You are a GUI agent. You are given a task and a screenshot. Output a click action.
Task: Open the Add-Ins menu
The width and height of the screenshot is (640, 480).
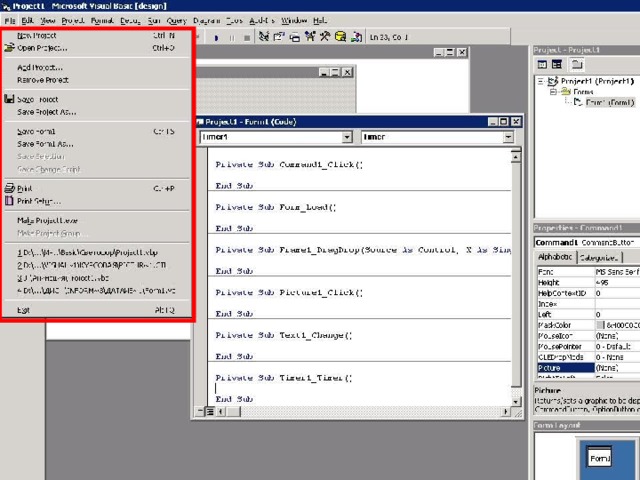[x=262, y=20]
